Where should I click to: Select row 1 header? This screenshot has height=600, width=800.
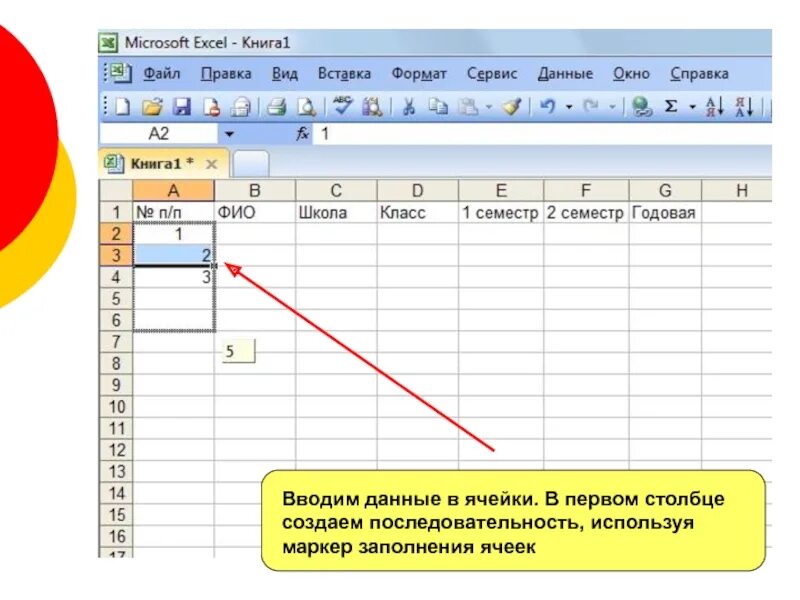pyautogui.click(x=116, y=212)
